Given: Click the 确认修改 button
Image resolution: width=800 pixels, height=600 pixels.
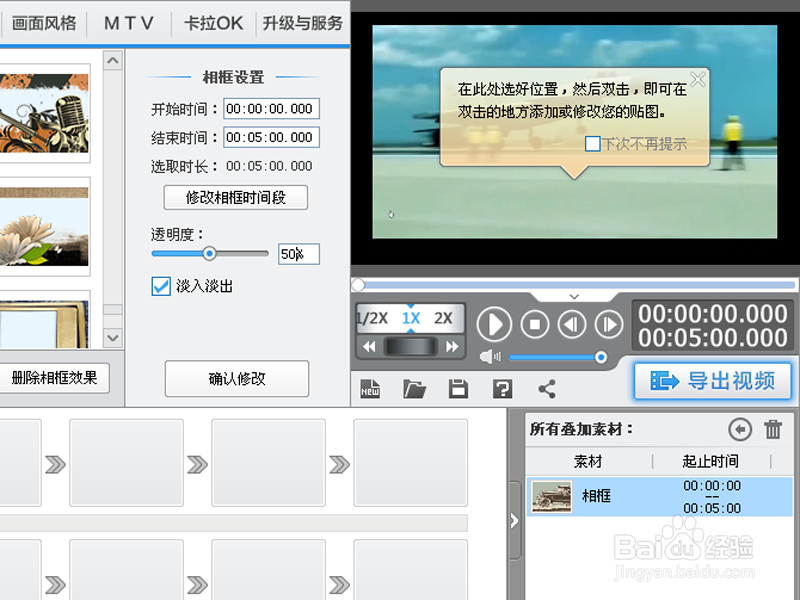Looking at the screenshot, I should point(237,379).
